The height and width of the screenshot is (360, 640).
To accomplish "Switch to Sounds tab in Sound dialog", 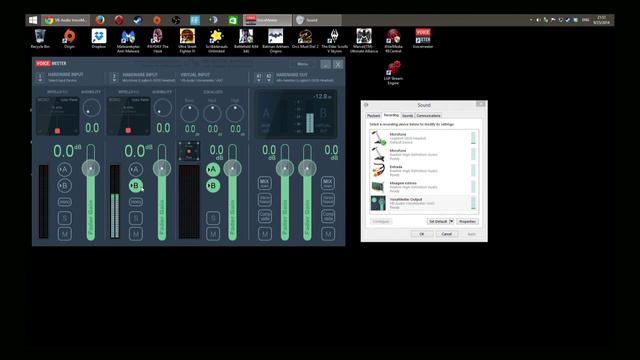I will 408,116.
